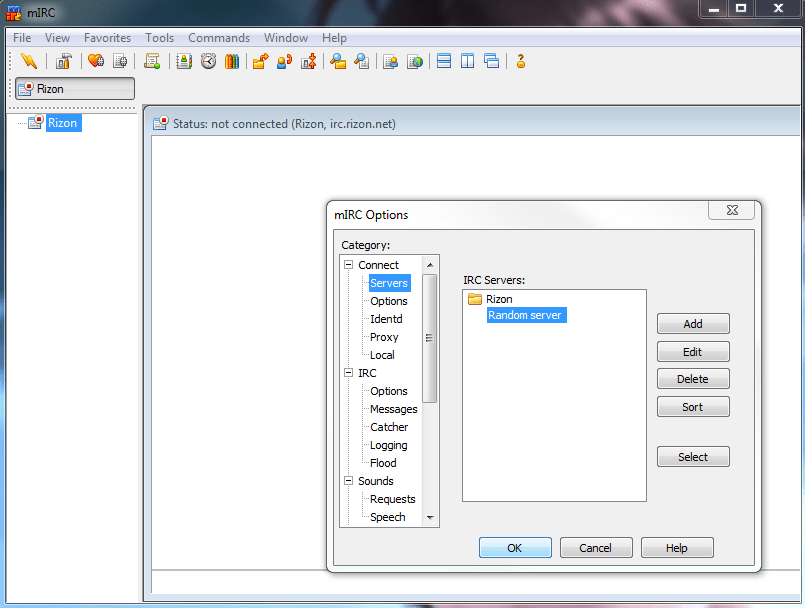The image size is (805, 608).
Task: Confirm options with the OK button
Action: (515, 547)
